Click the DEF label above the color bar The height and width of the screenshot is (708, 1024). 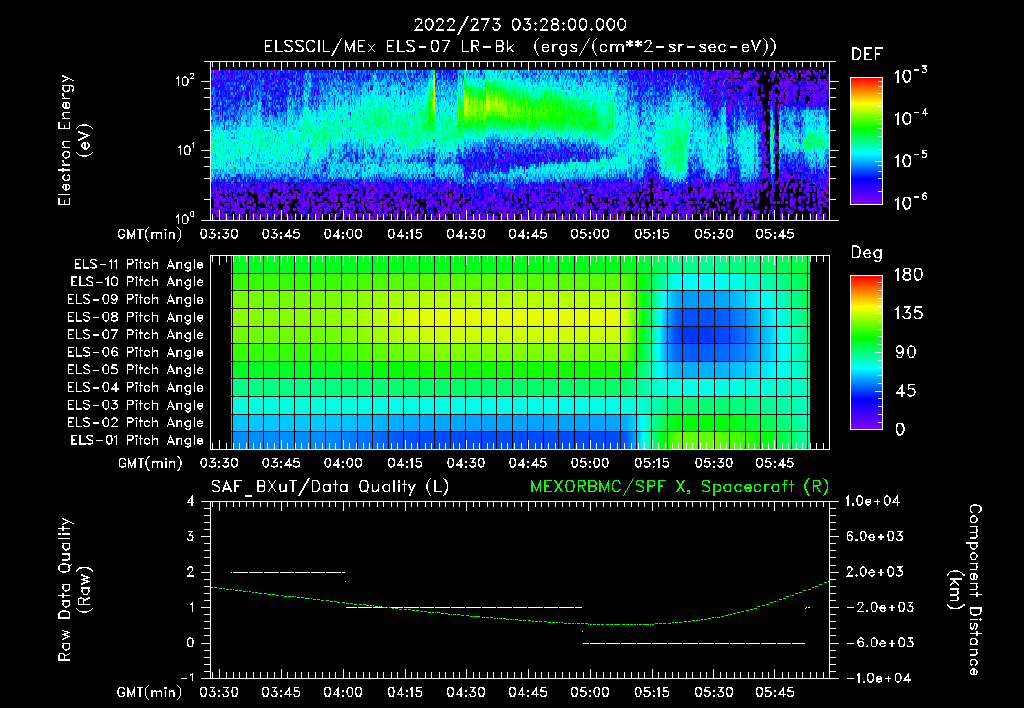point(866,55)
